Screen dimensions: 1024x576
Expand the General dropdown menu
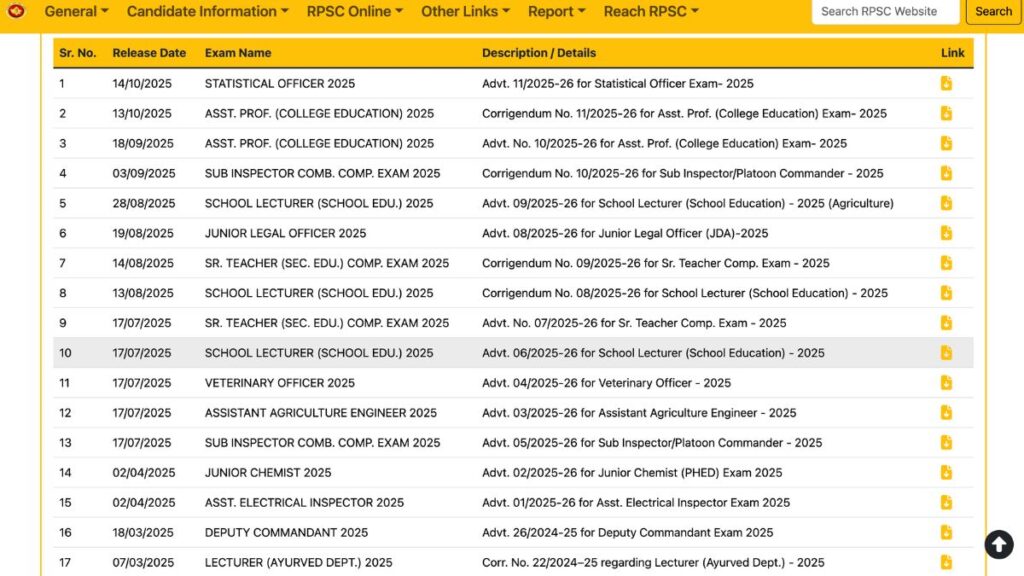pos(77,12)
